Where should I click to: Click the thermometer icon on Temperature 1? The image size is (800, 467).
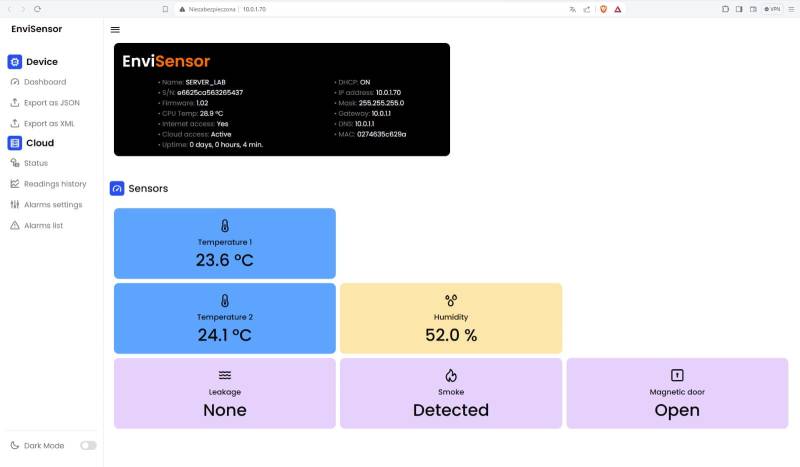click(x=225, y=225)
